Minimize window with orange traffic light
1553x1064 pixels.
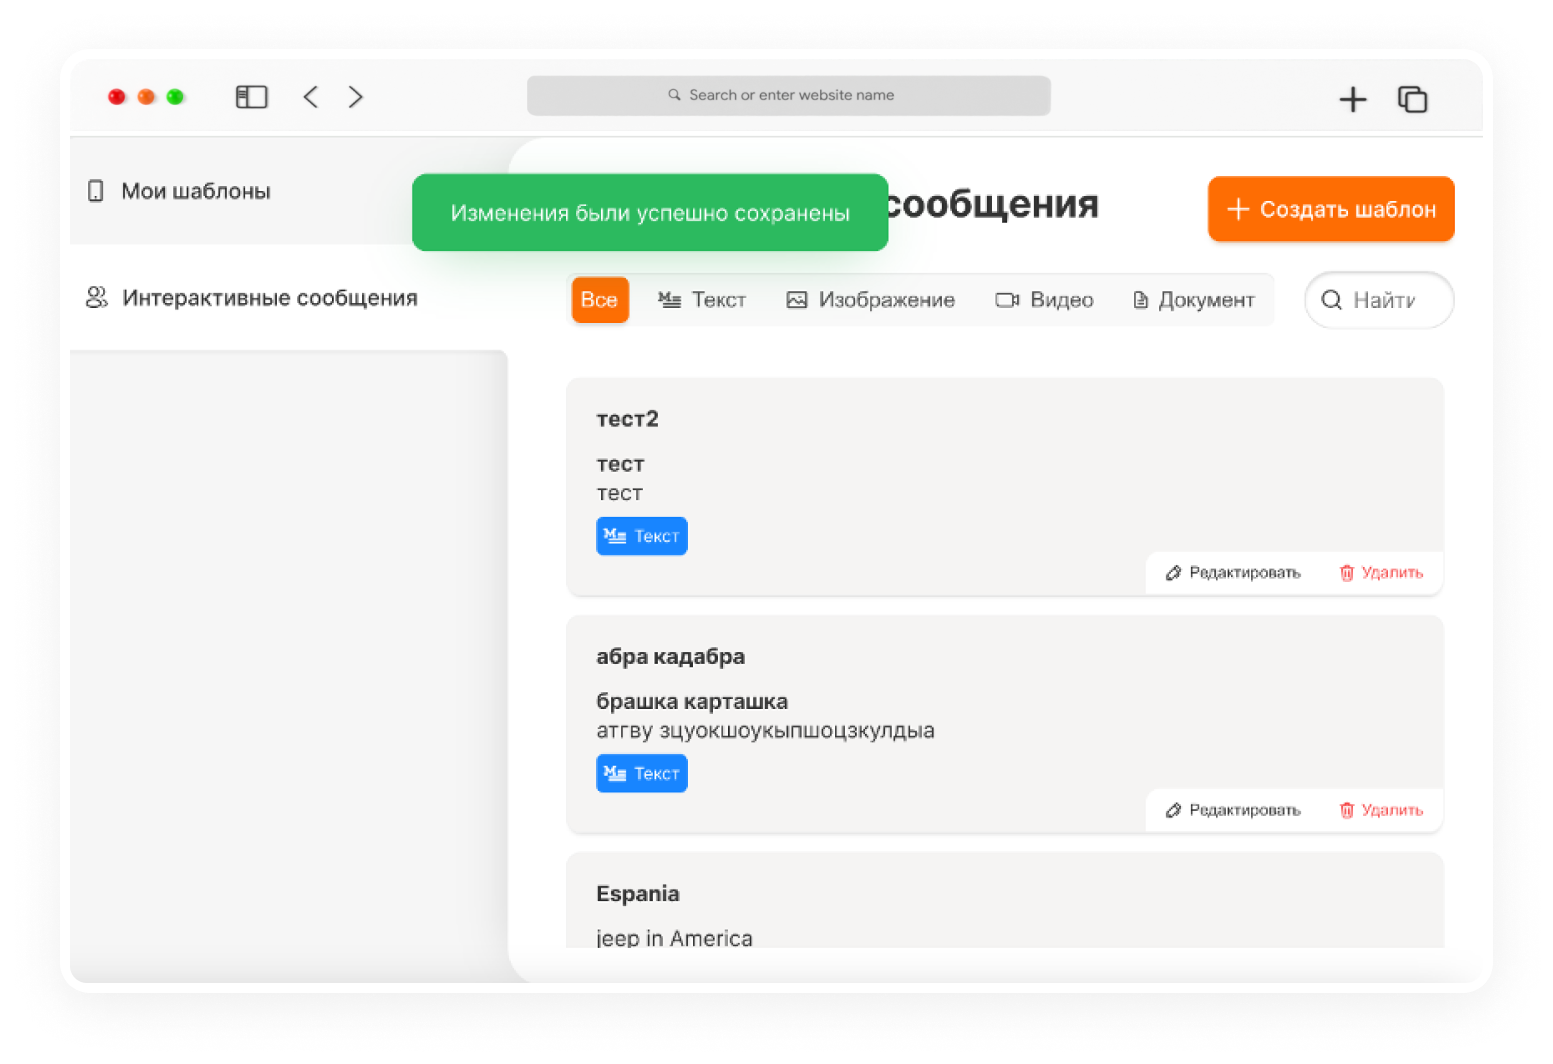click(x=146, y=97)
